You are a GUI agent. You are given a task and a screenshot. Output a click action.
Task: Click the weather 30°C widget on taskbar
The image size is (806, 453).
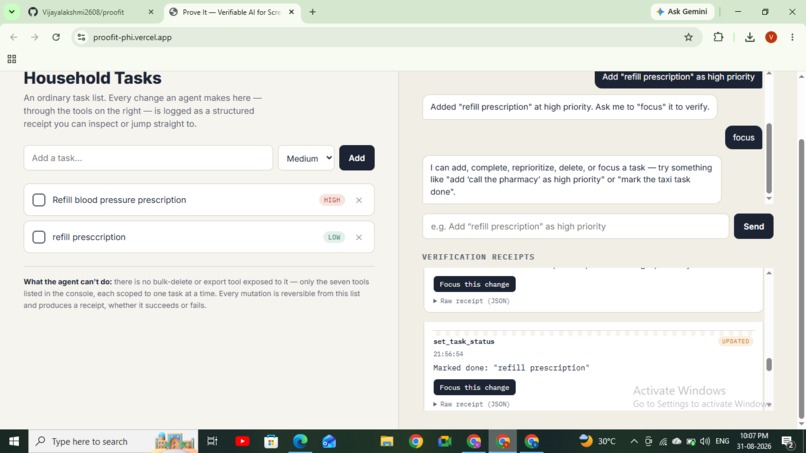597,441
